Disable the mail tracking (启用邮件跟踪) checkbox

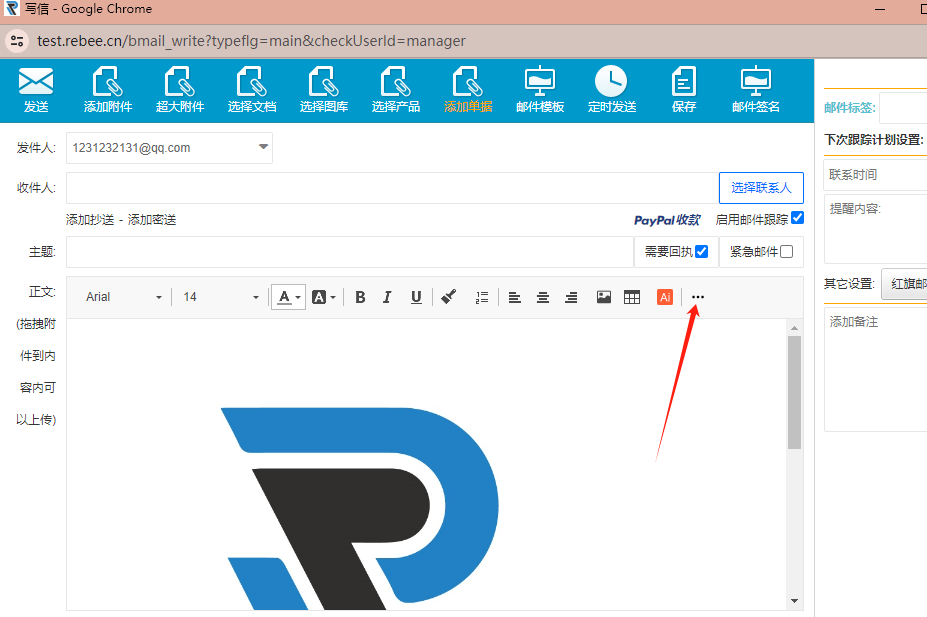click(798, 217)
